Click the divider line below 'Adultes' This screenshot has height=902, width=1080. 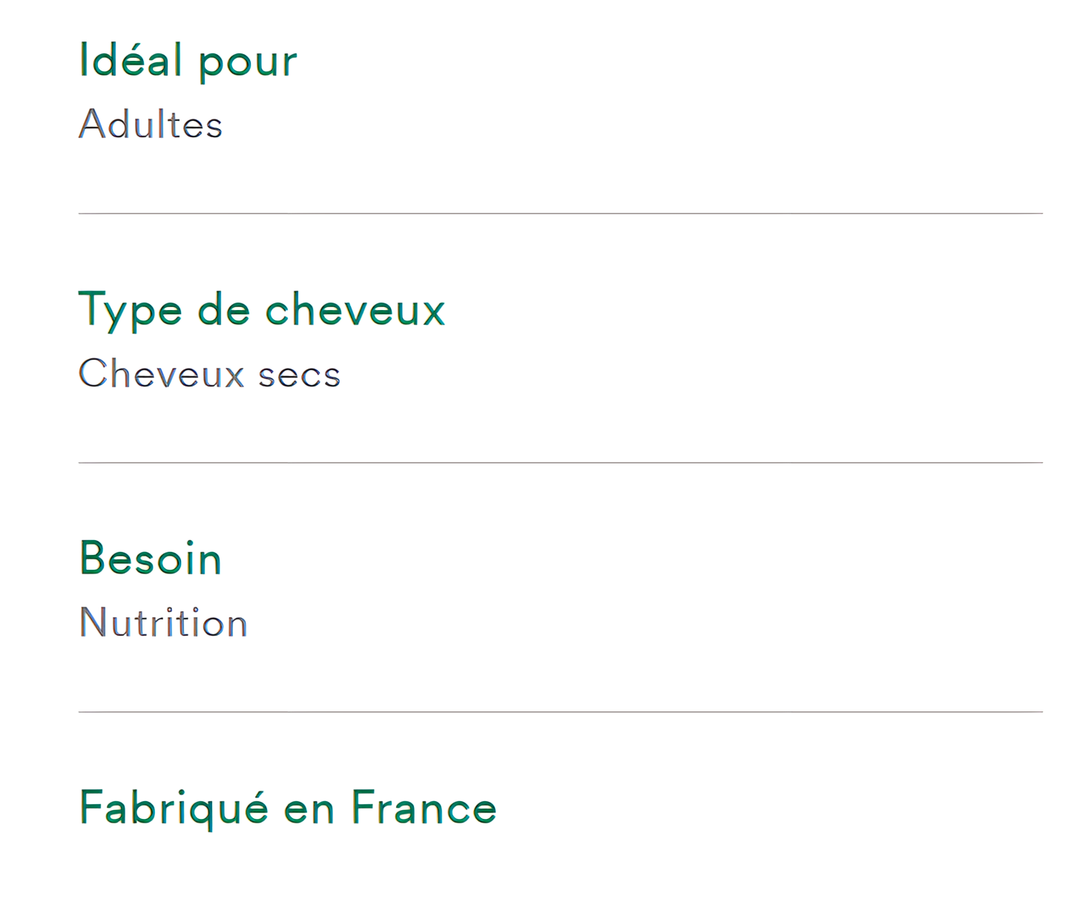tap(561, 213)
